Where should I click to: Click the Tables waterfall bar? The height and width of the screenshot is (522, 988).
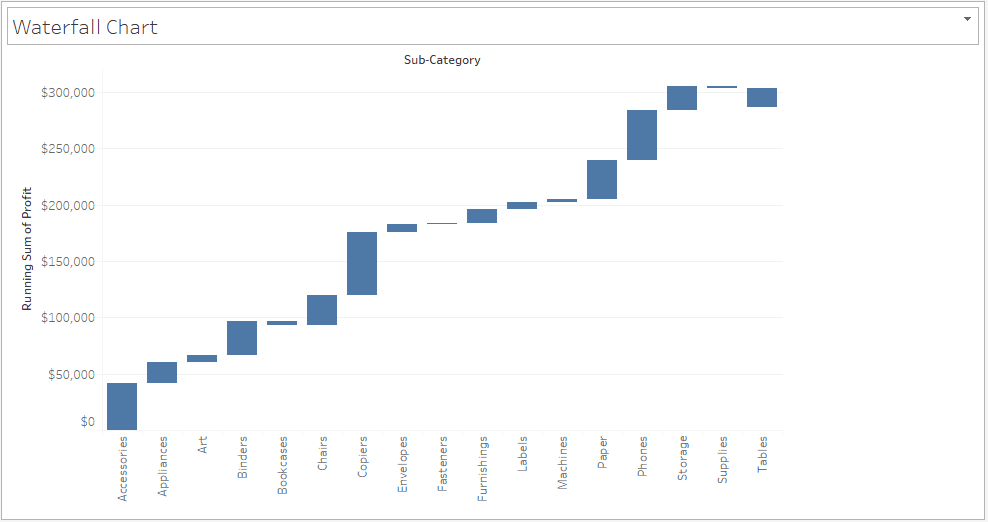762,97
